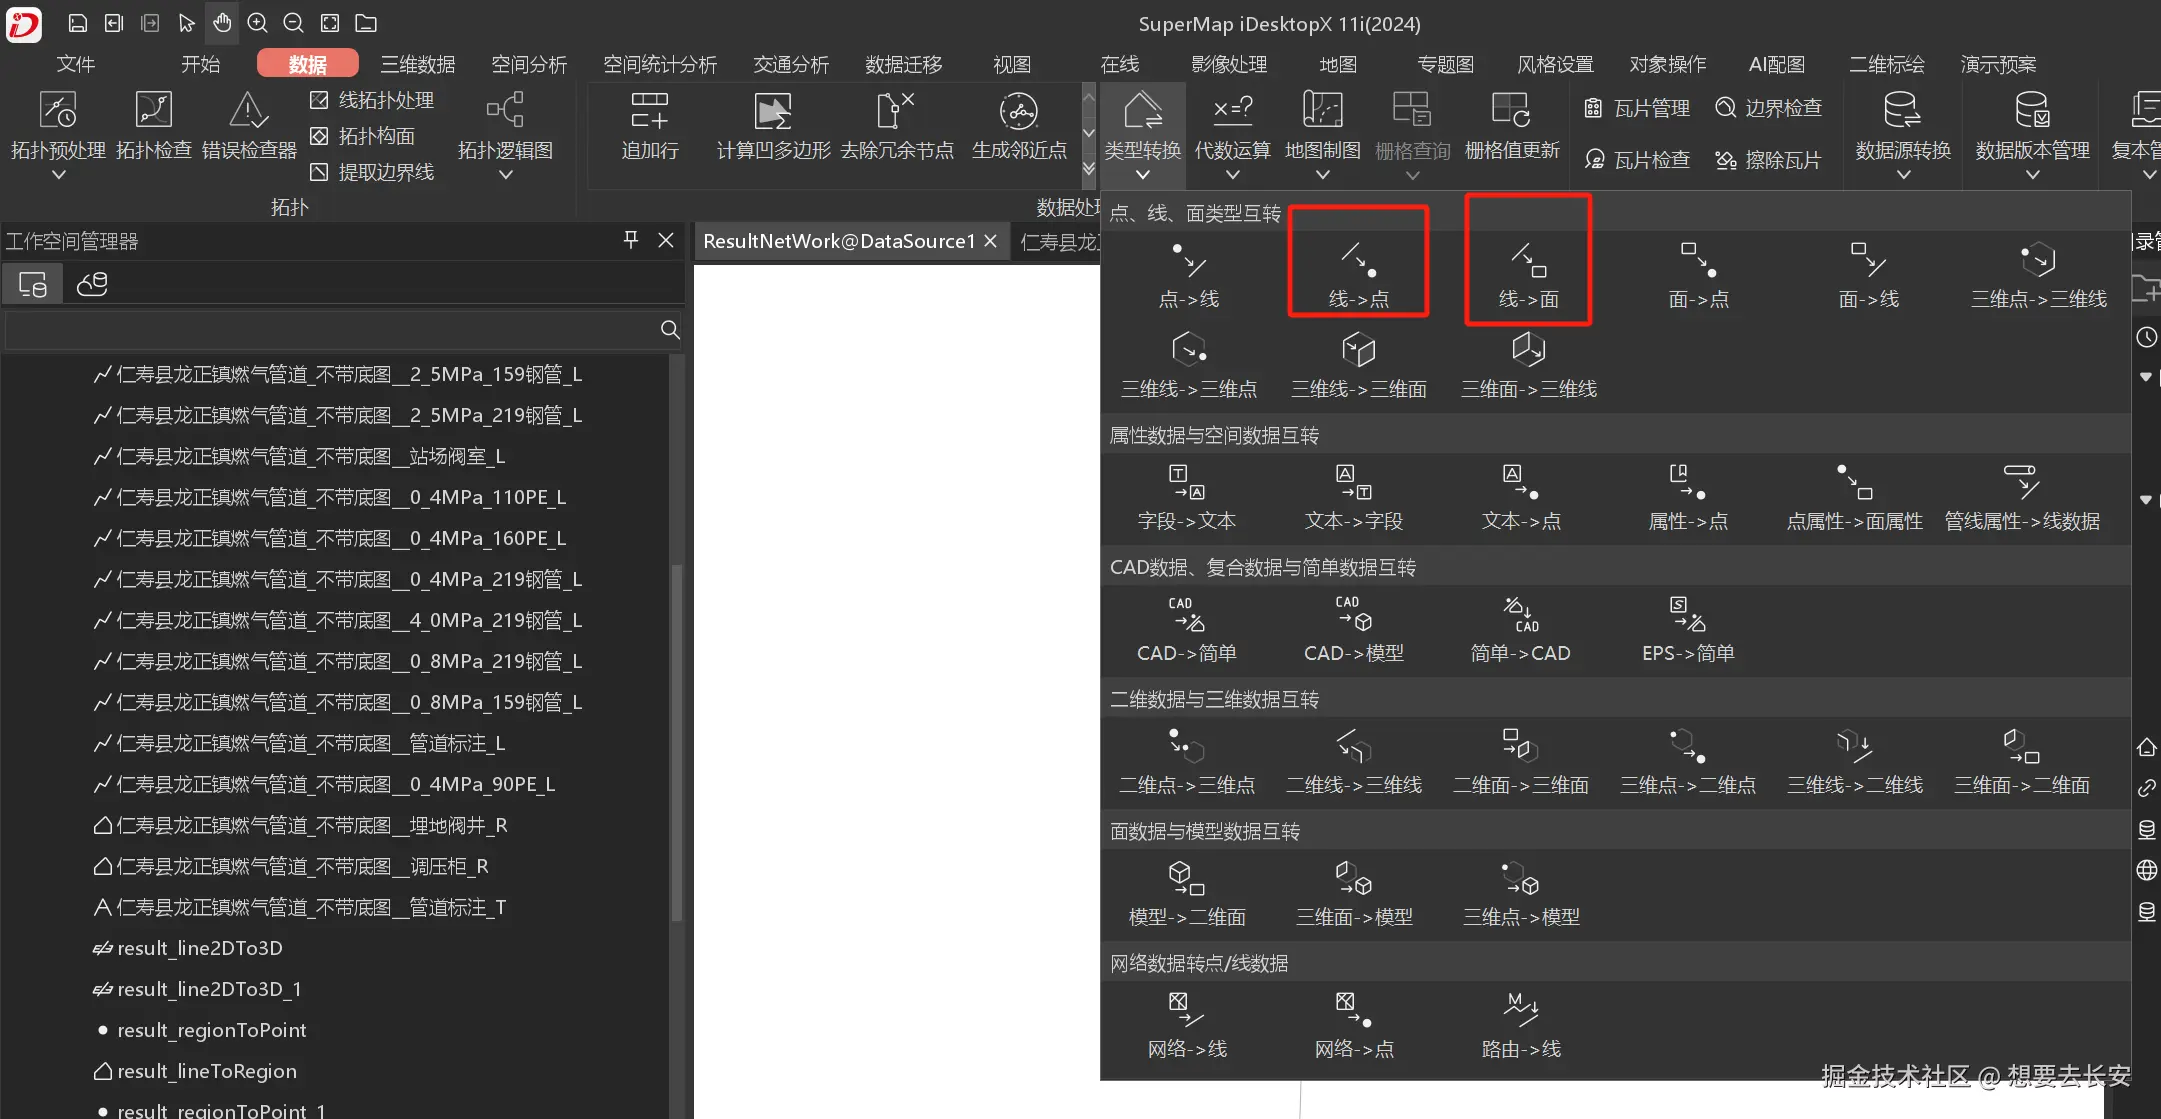
Task: Select the 面->点 conversion tool
Action: [1699, 274]
